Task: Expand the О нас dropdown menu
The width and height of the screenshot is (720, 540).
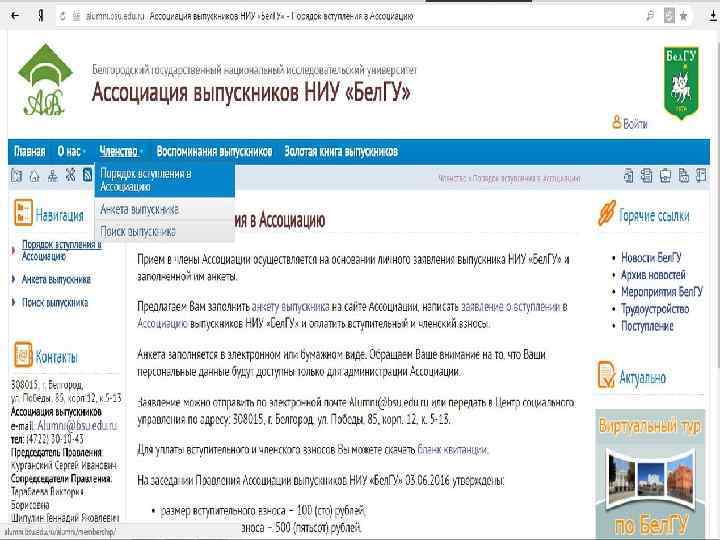Action: click(72, 152)
